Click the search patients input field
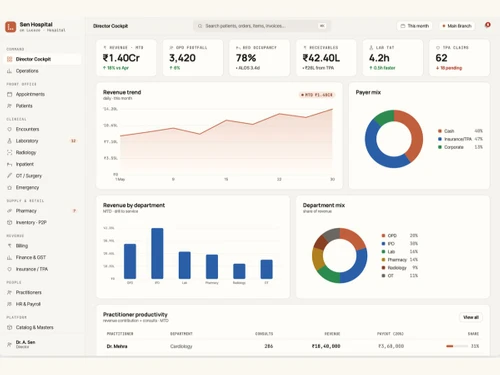500x375 pixels. tap(262, 26)
